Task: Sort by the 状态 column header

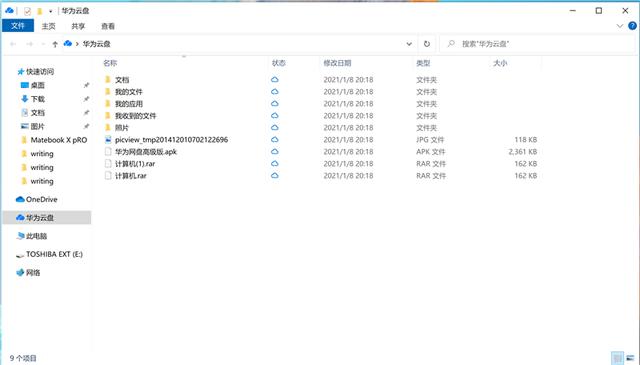Action: [x=279, y=63]
